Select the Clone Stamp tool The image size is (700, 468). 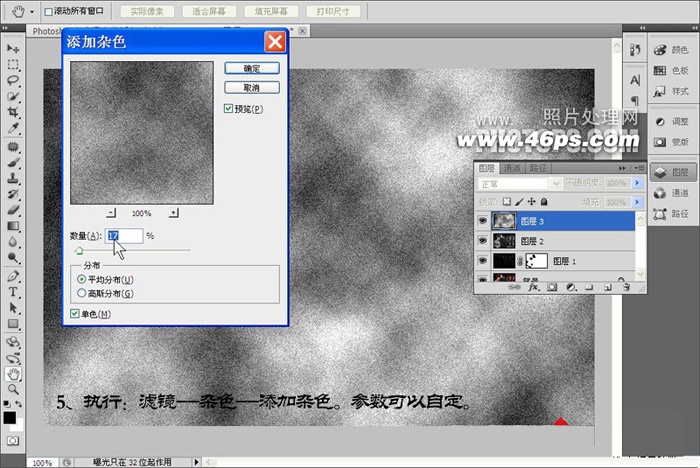click(x=13, y=178)
